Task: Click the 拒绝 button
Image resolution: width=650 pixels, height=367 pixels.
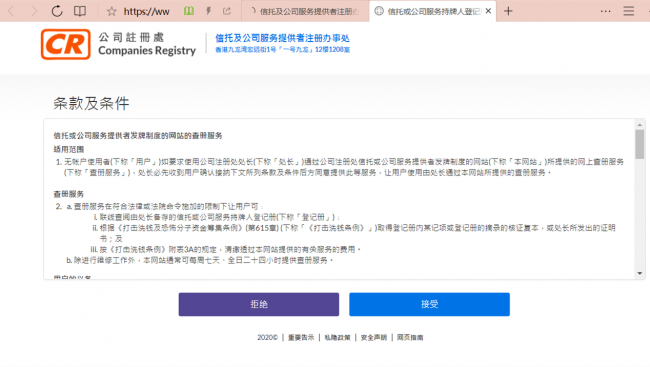Action: click(259, 304)
